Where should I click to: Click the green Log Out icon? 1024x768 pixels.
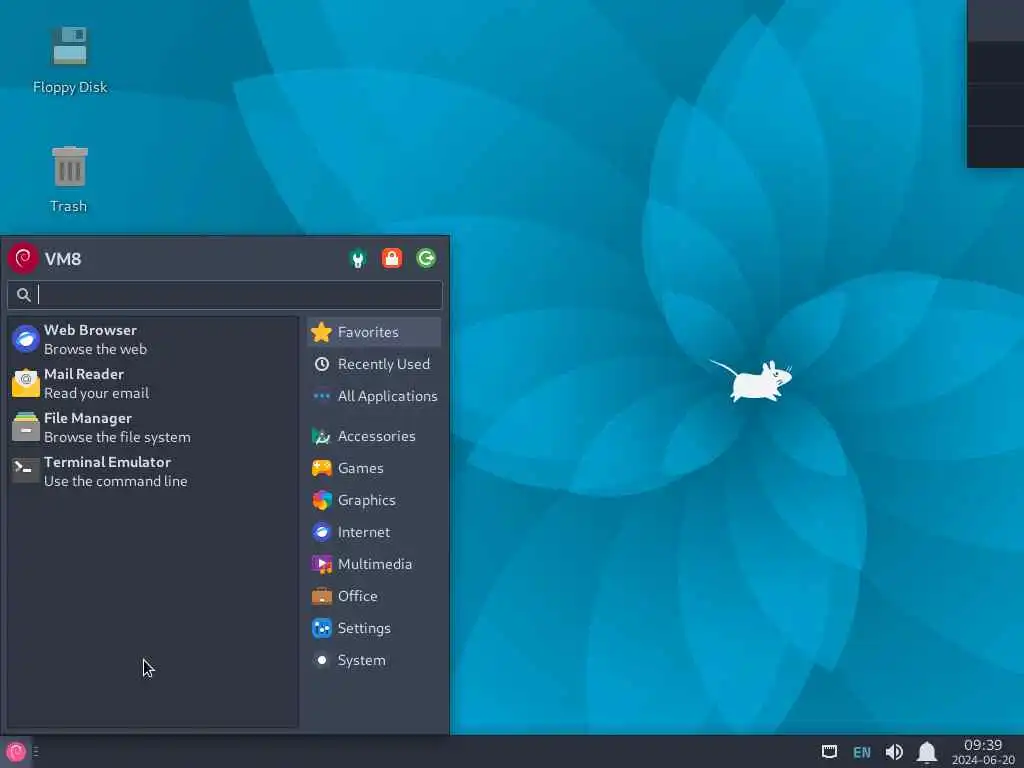(426, 259)
